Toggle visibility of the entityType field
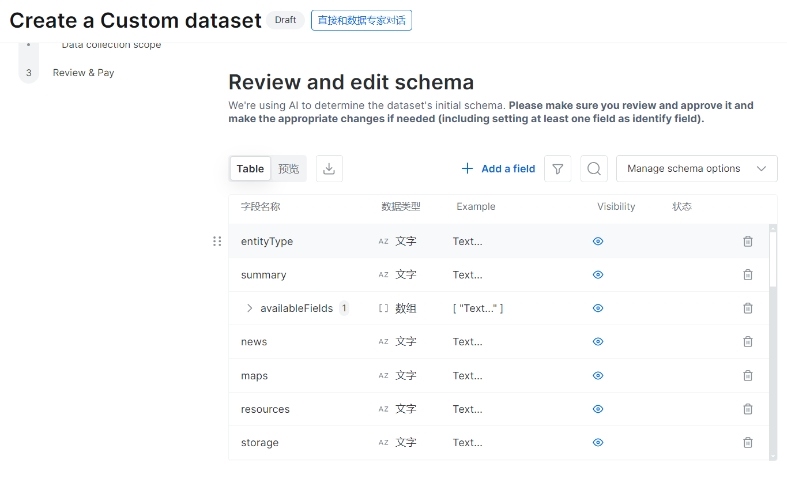 pos(598,242)
